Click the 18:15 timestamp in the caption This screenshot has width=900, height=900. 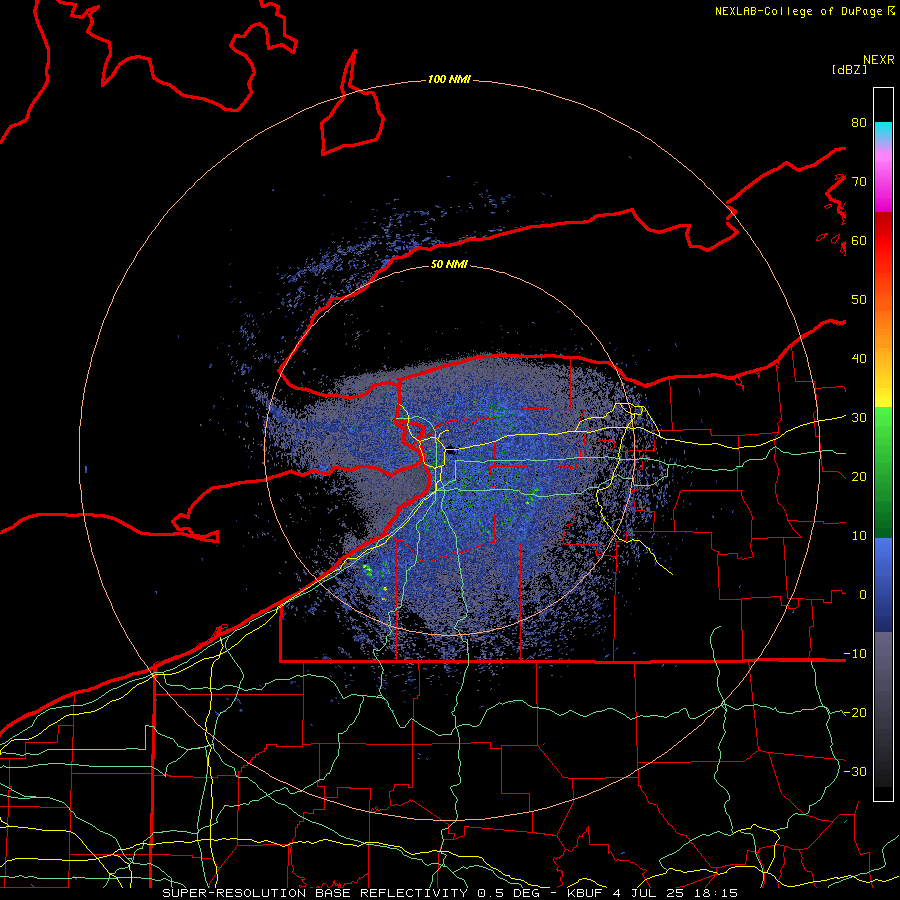[x=718, y=893]
